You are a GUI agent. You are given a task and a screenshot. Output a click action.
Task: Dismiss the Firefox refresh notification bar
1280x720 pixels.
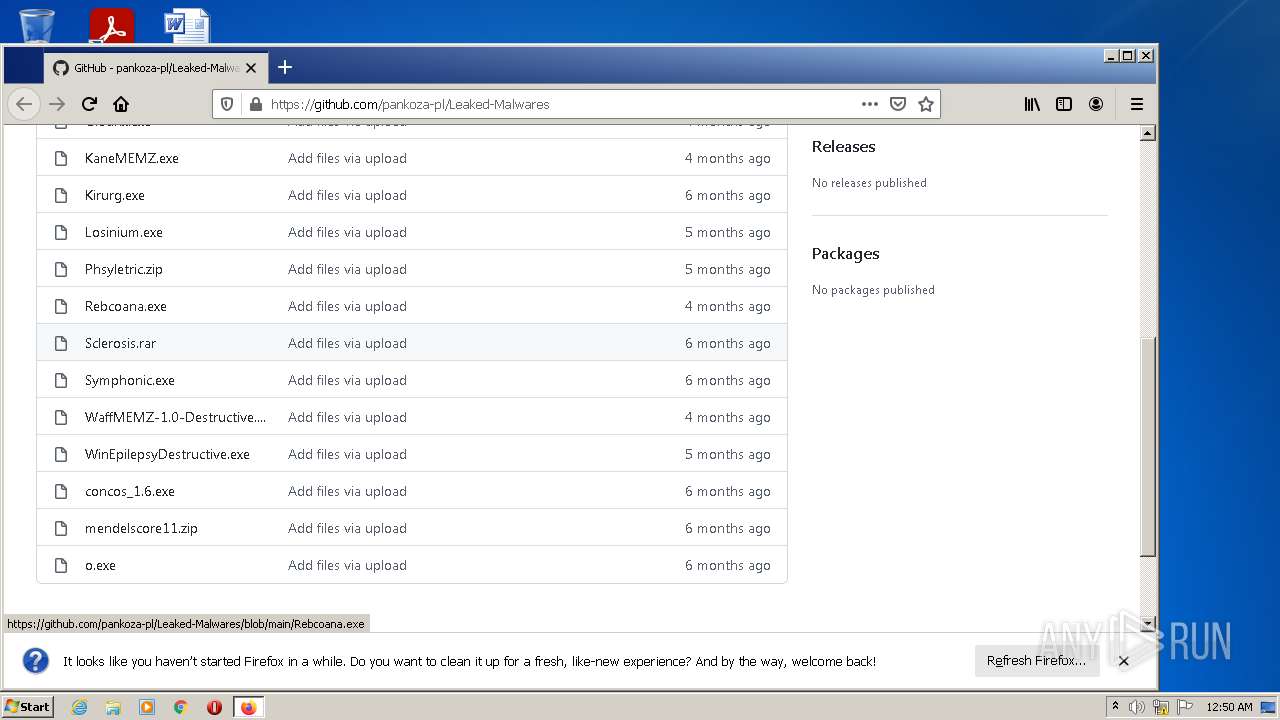coord(1123,661)
